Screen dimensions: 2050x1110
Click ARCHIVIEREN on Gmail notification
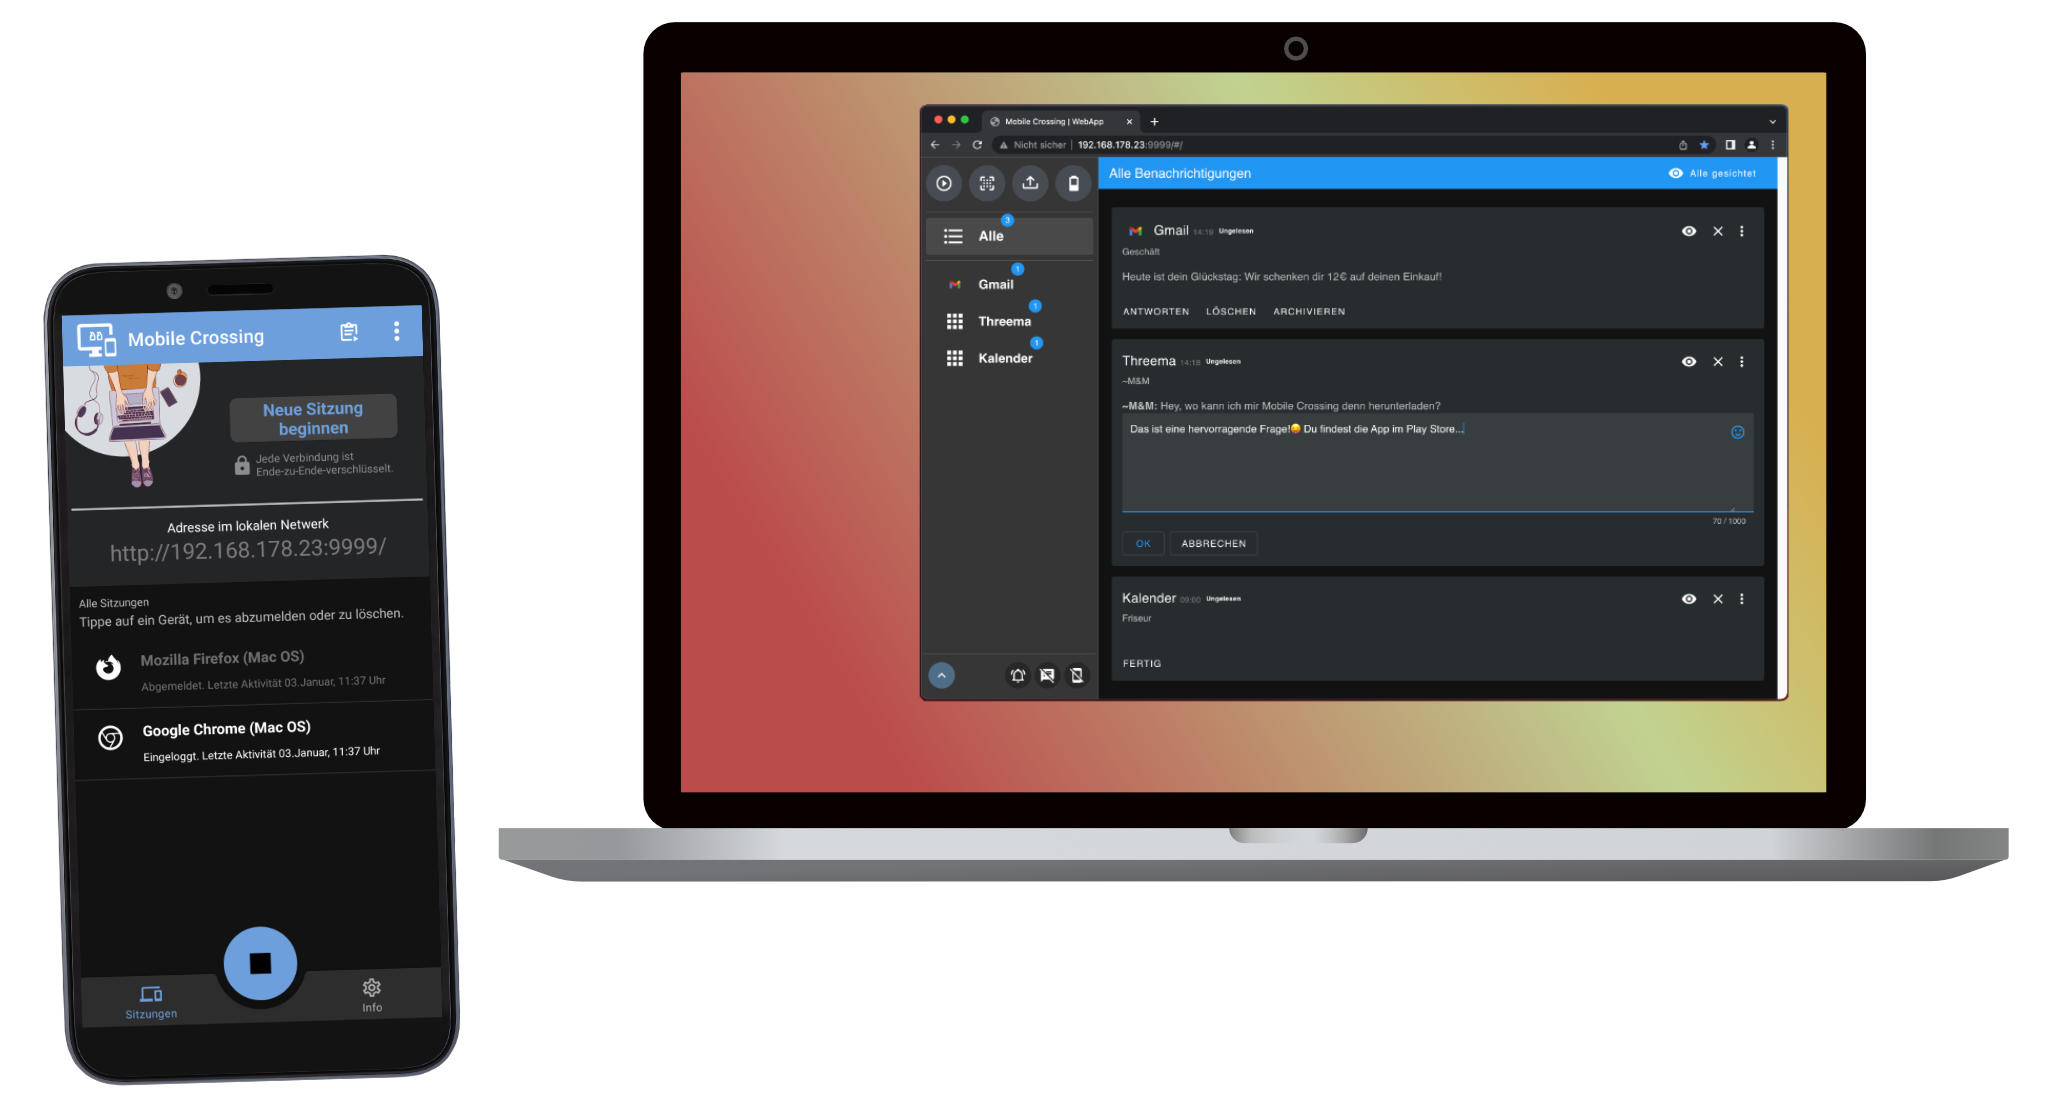(1309, 312)
